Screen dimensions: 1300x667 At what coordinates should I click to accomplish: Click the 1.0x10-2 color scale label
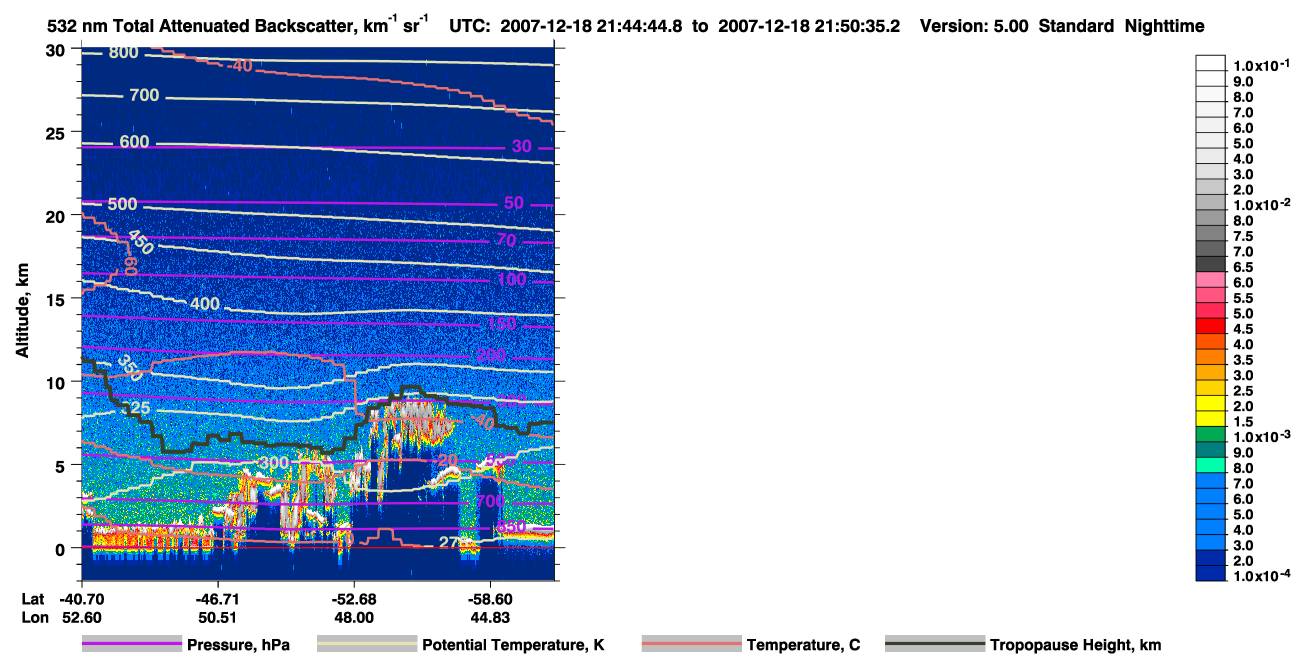1259,204
